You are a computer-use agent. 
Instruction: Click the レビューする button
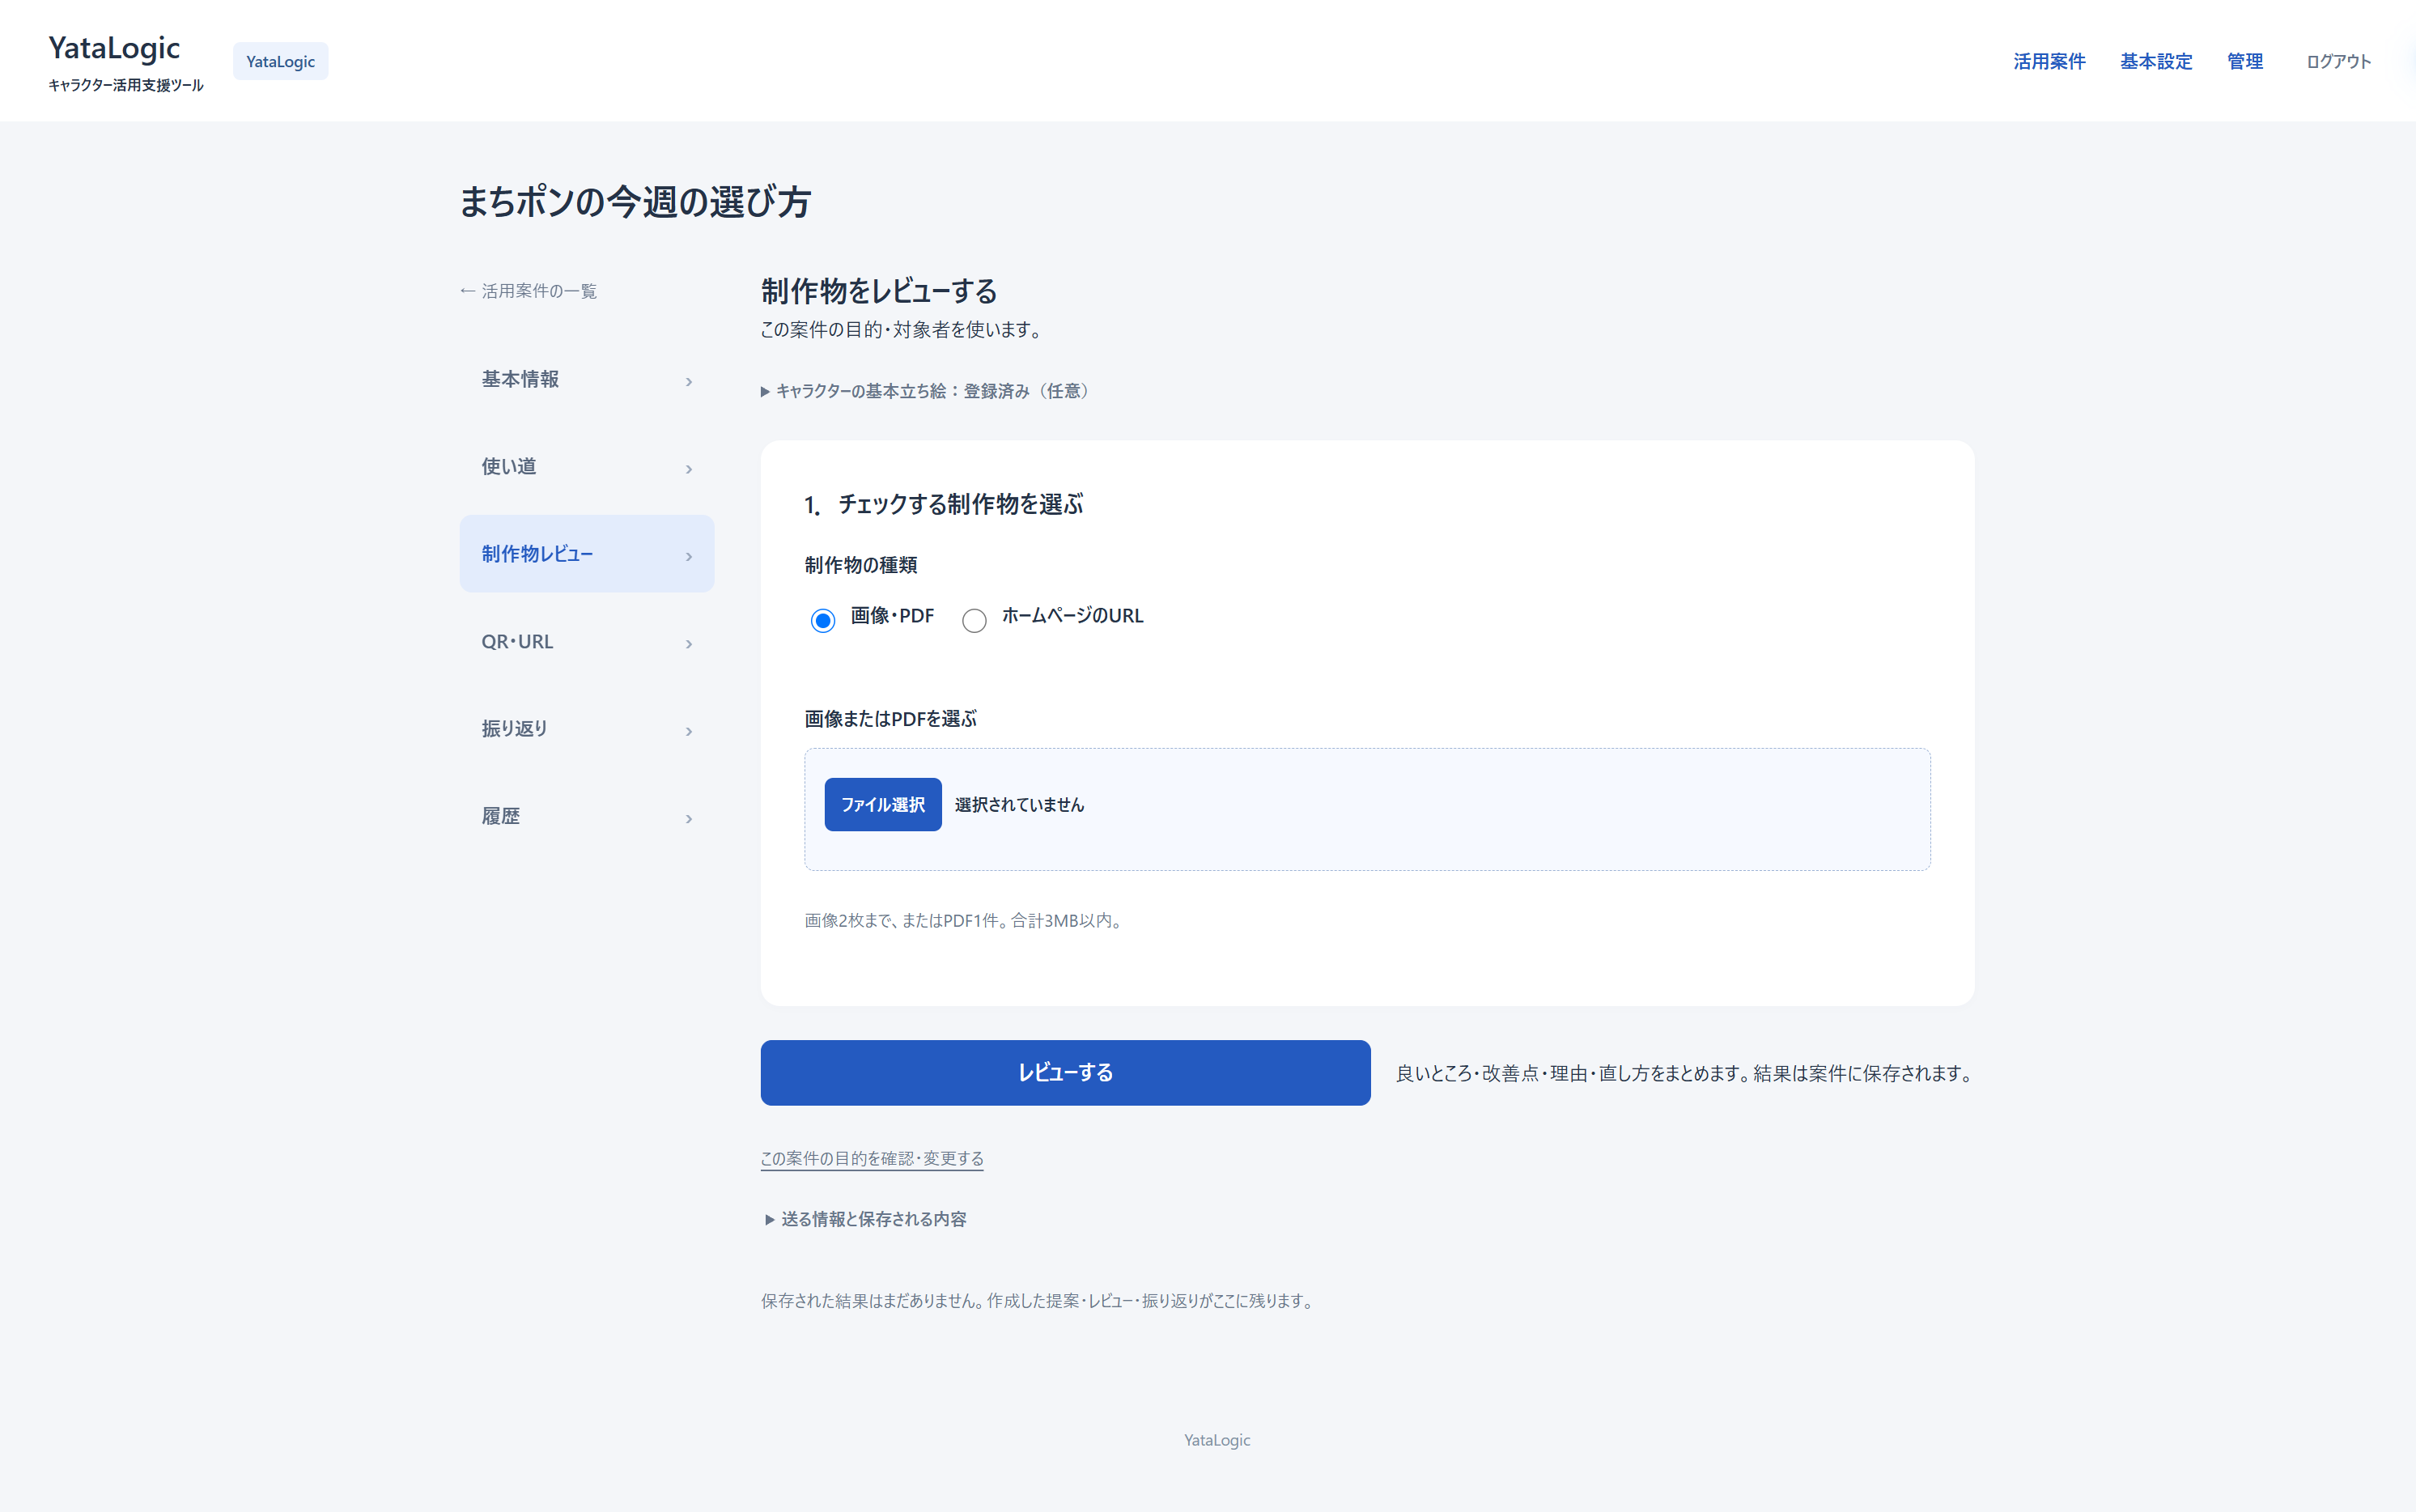click(1065, 1073)
